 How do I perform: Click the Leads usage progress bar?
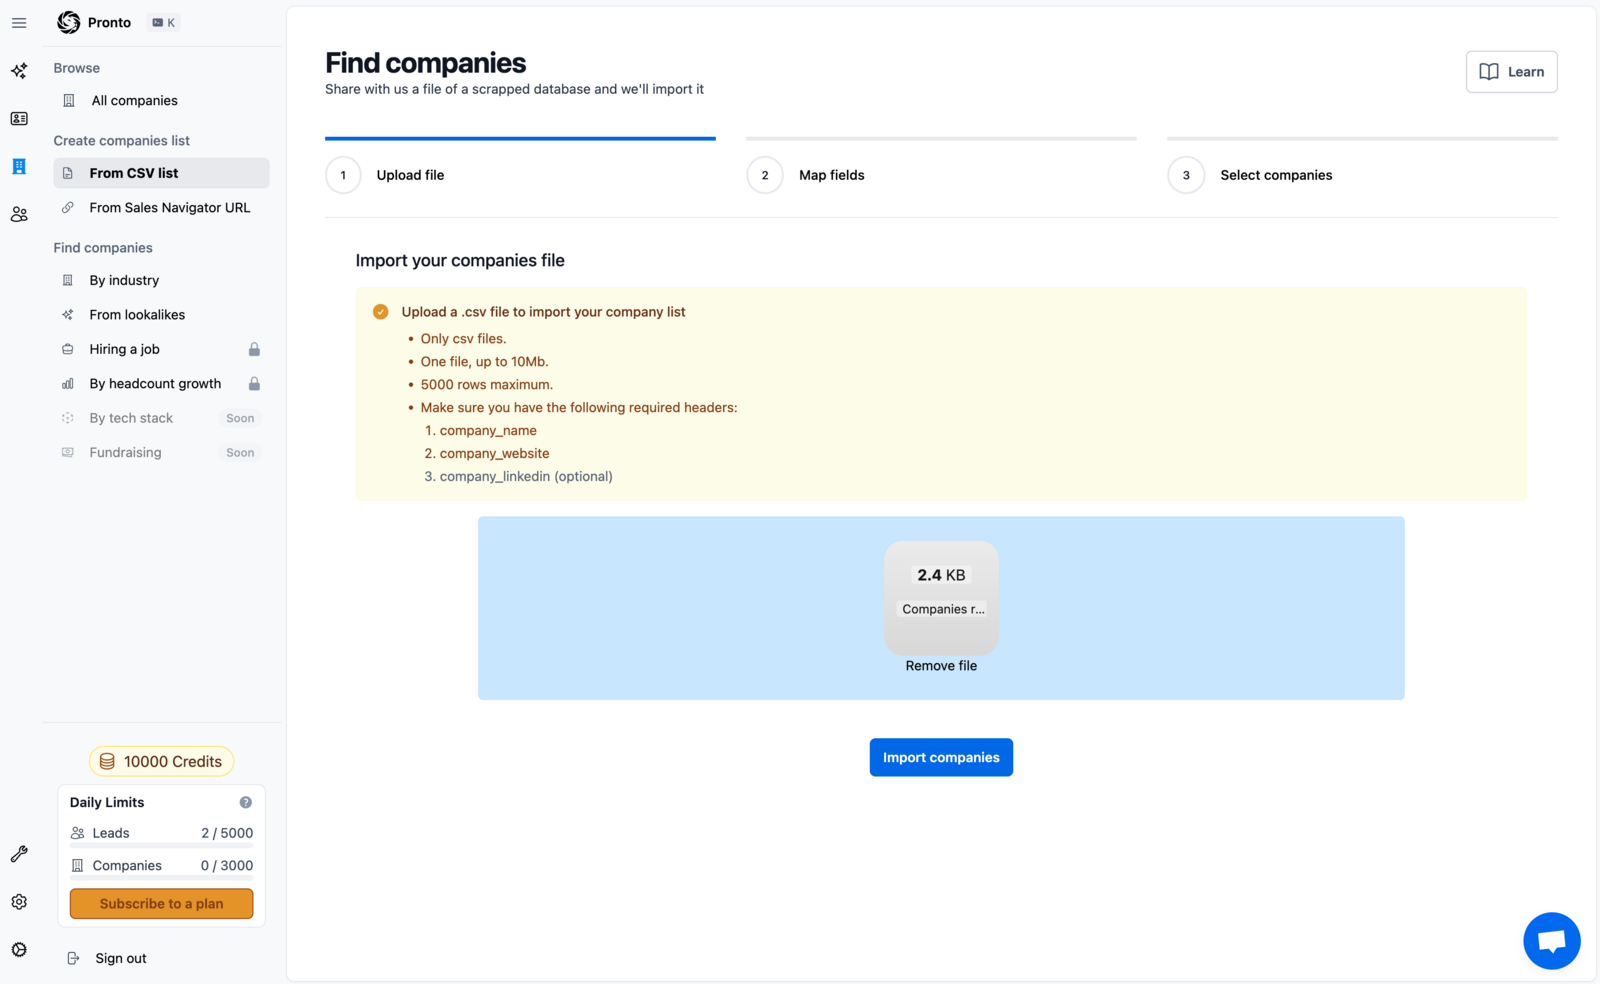pyautogui.click(x=160, y=845)
